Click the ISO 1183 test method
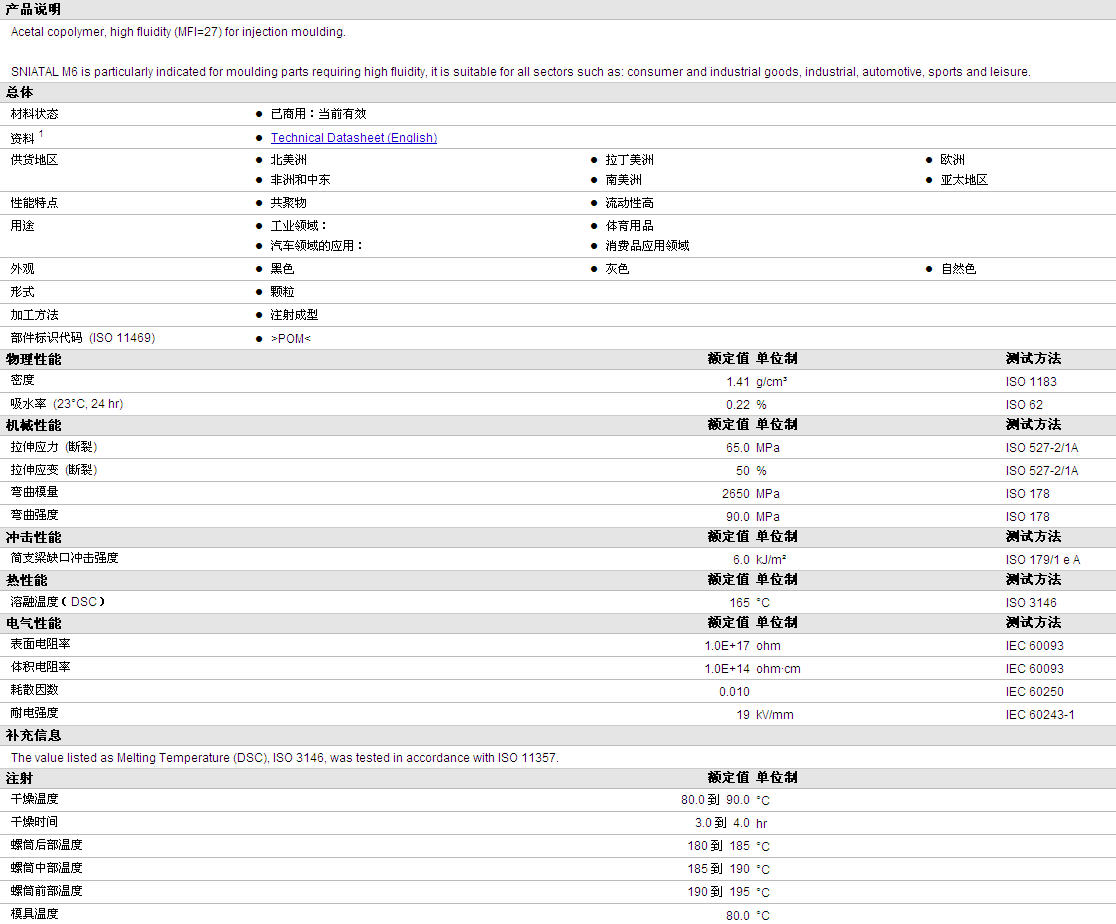 click(1031, 382)
